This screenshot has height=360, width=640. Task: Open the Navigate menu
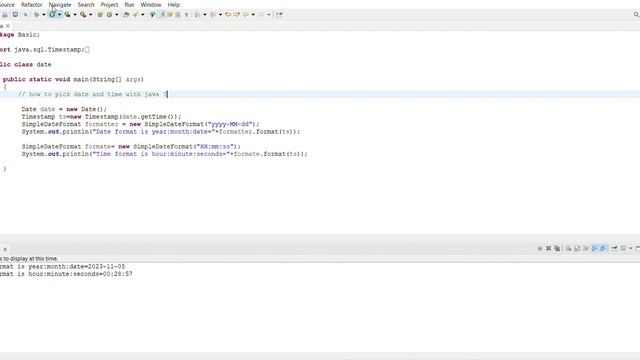click(60, 5)
